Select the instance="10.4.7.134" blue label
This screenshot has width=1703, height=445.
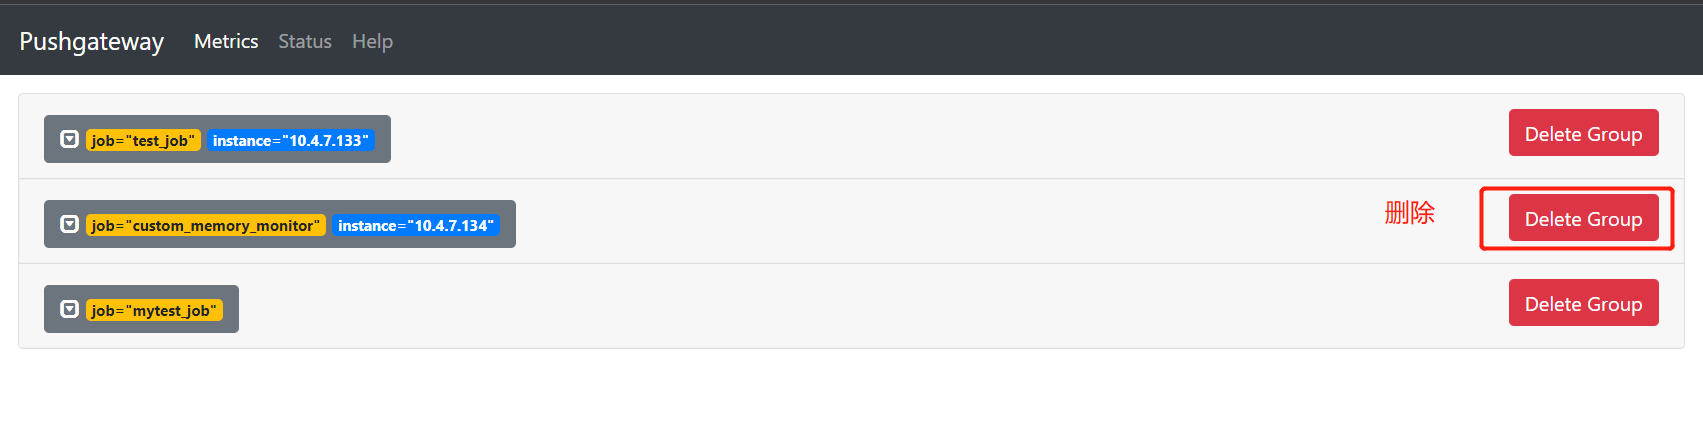pos(415,225)
